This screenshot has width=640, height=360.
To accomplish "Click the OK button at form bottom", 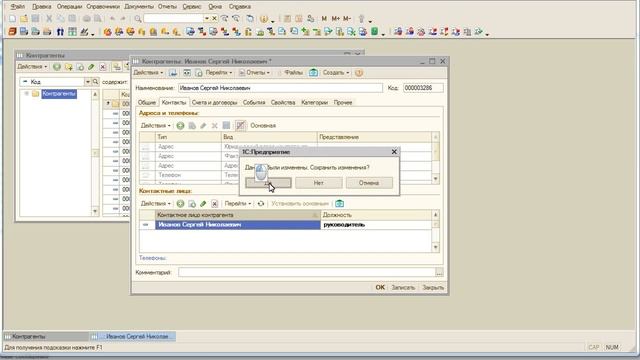I will (380, 287).
